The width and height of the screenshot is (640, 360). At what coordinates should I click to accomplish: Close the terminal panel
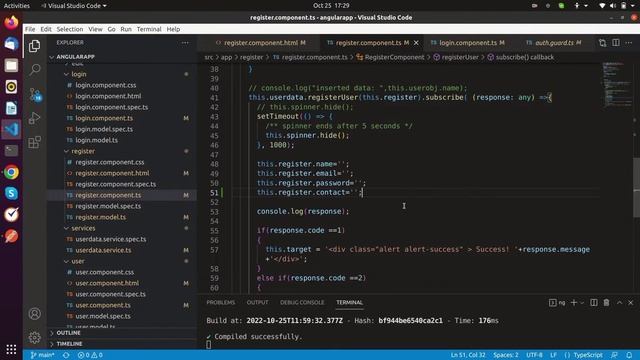(x=631, y=302)
